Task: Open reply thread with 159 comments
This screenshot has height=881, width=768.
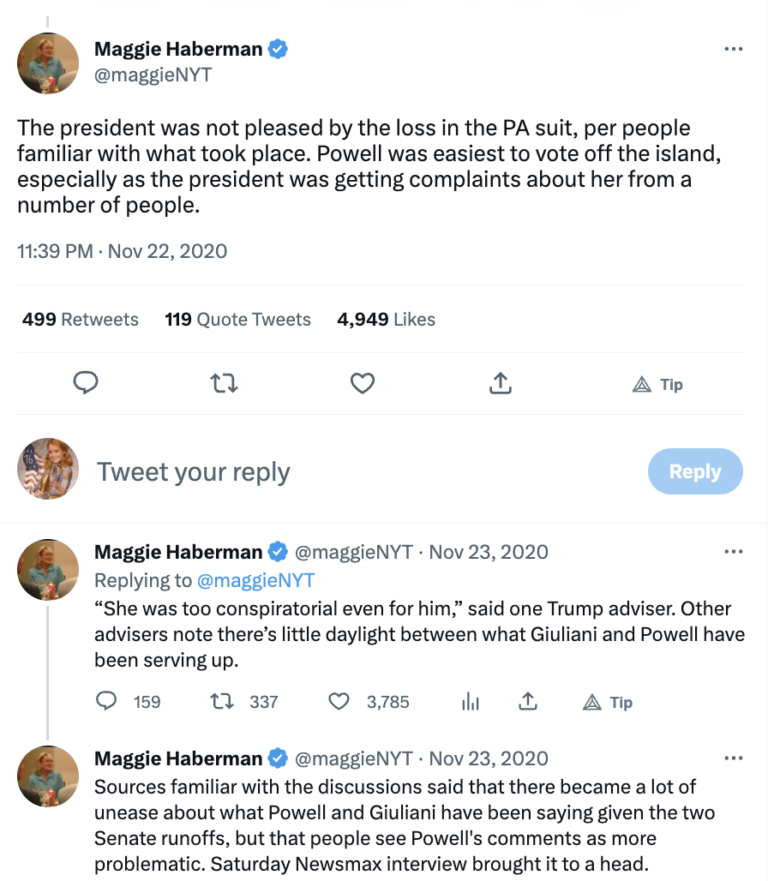Action: click(x=107, y=702)
